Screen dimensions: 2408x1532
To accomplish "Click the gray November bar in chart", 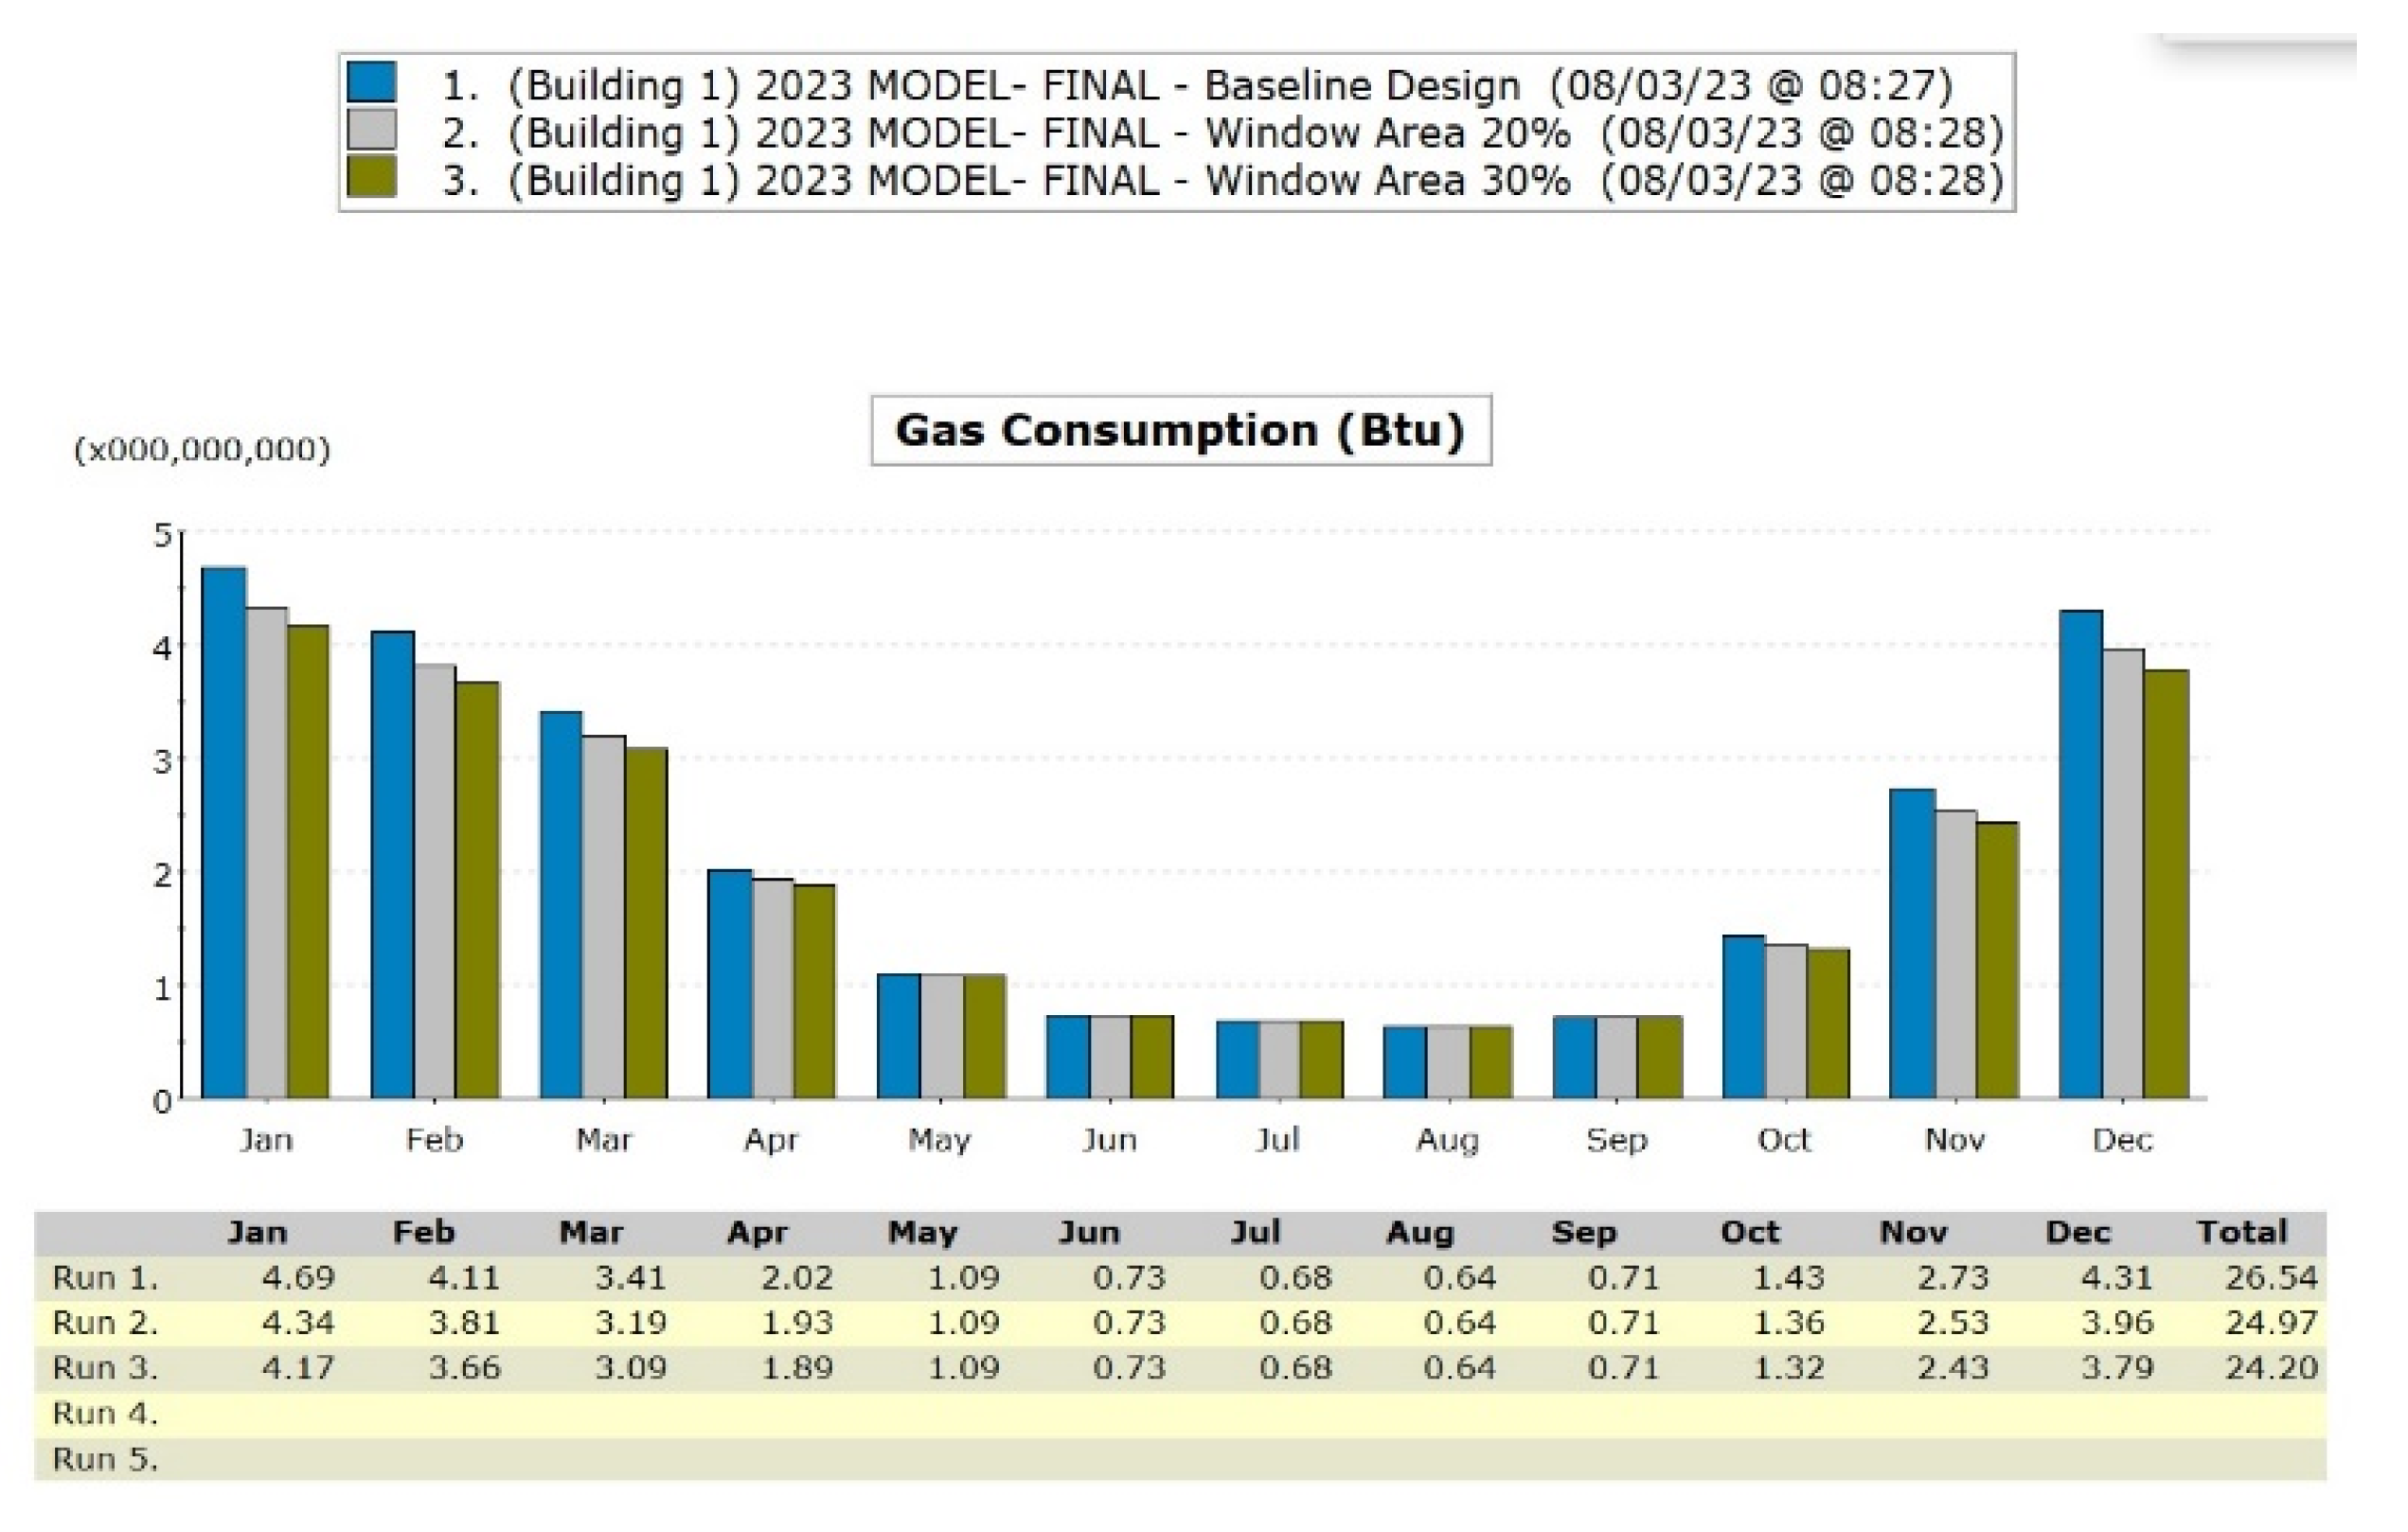I will (1955, 954).
